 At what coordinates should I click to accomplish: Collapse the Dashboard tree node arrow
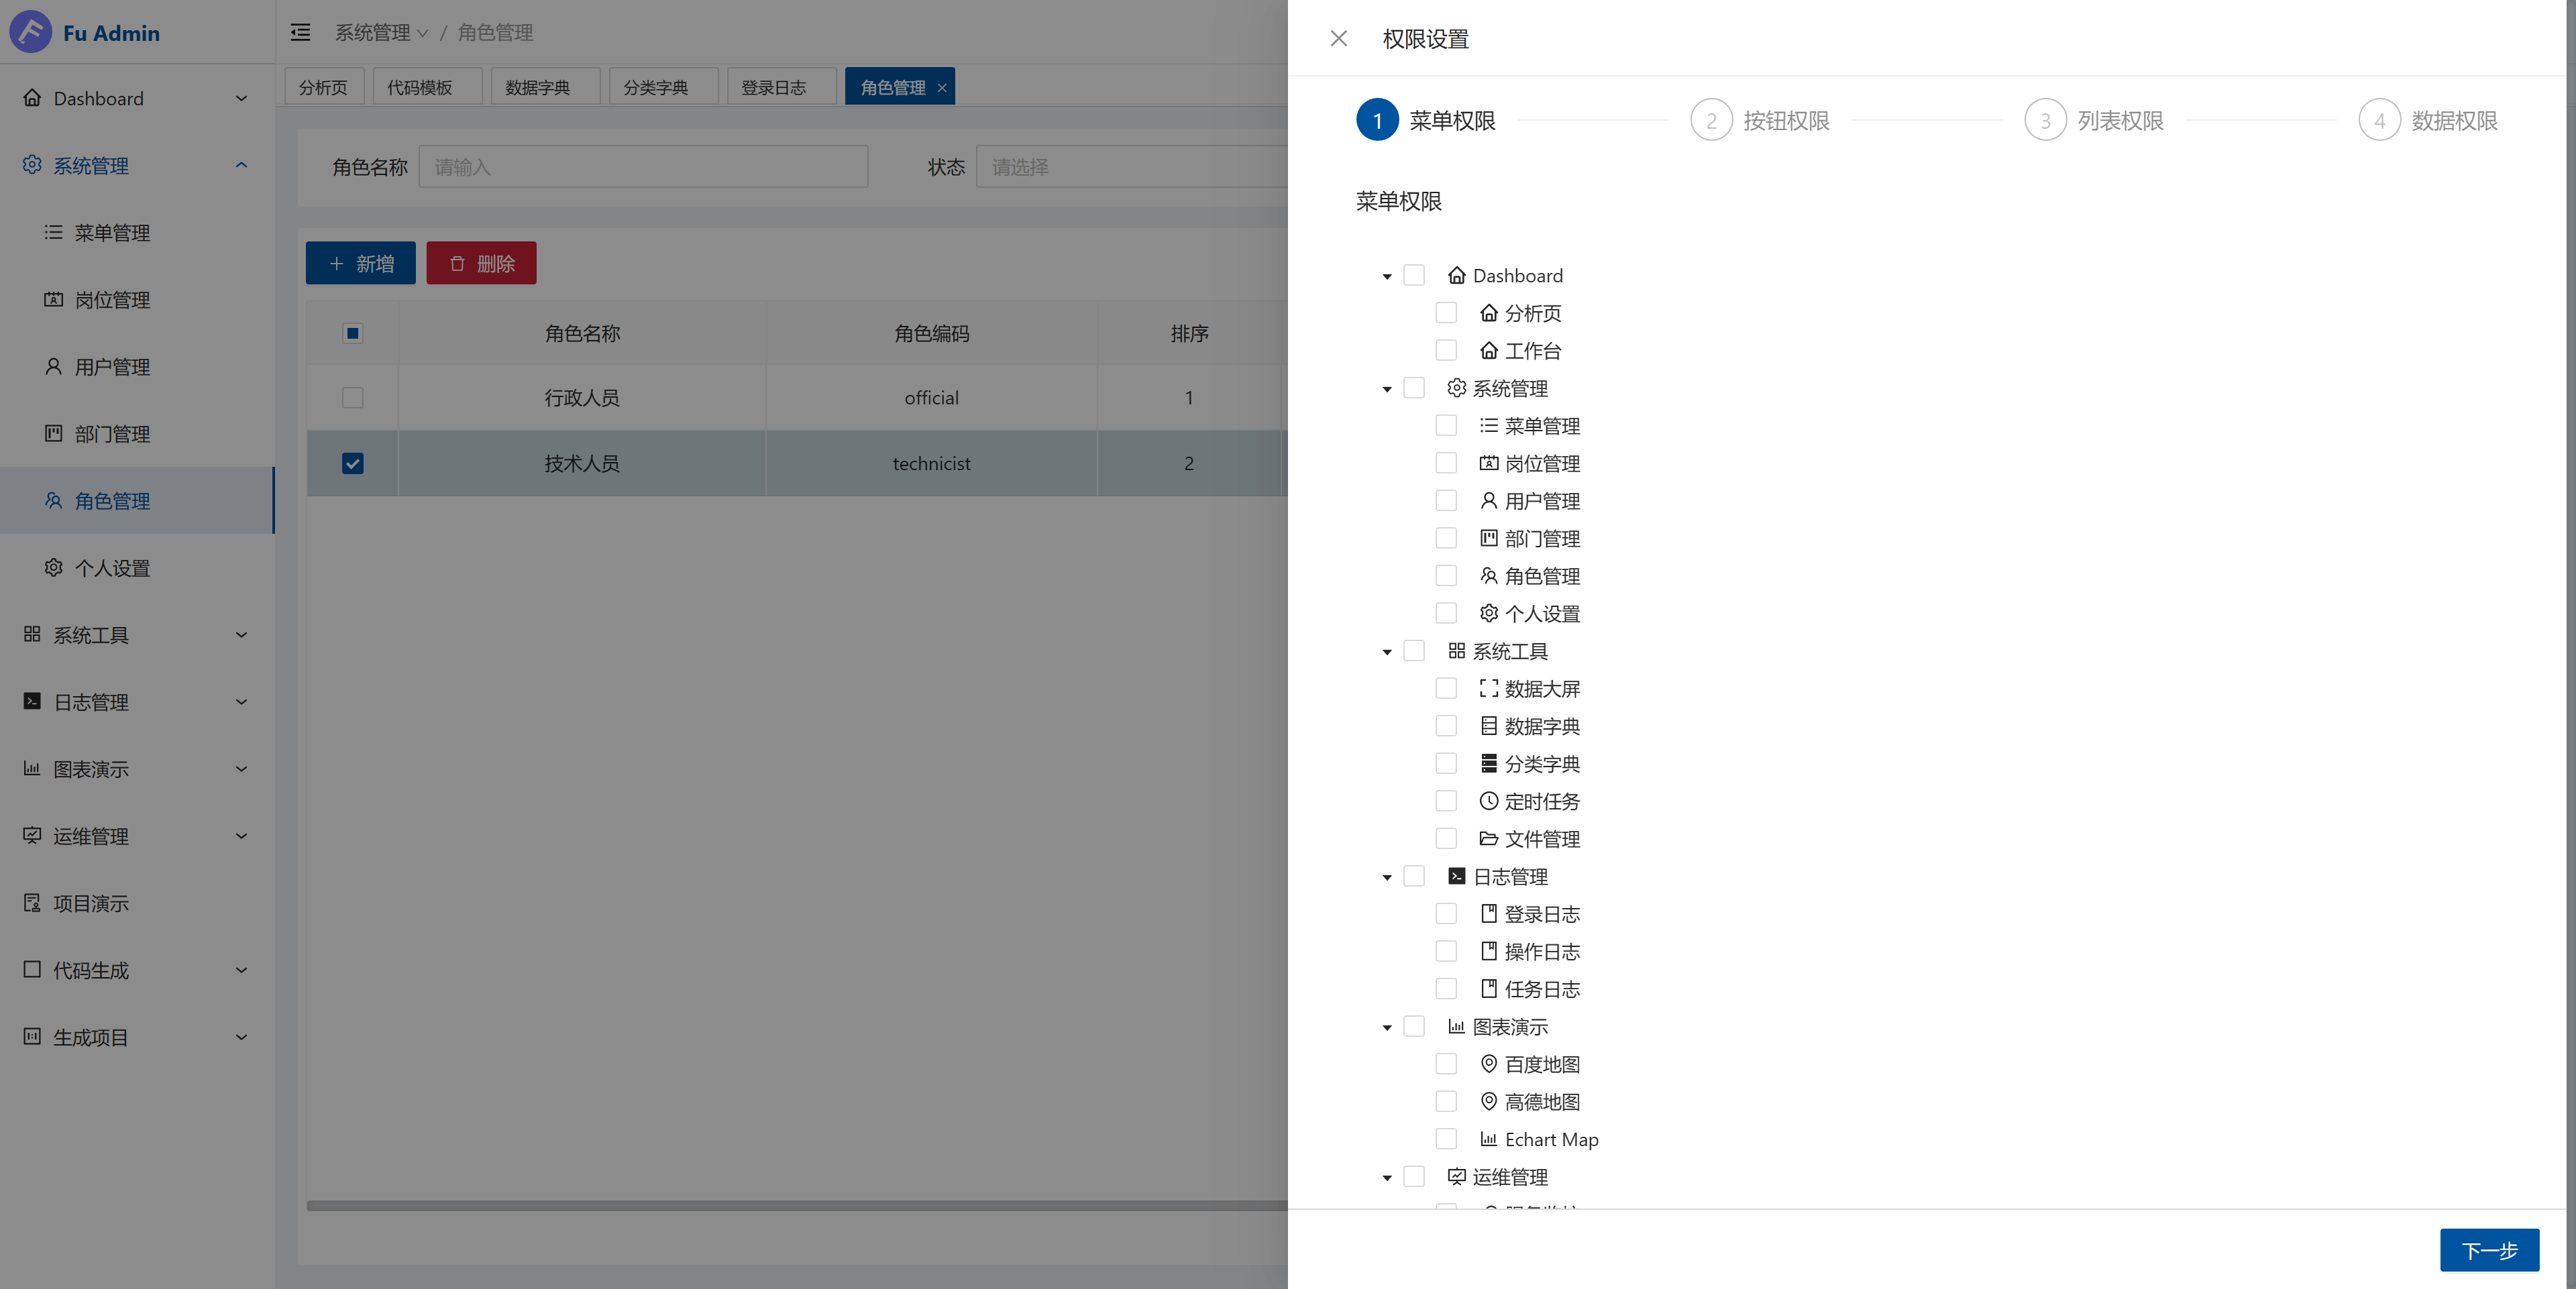(x=1386, y=276)
